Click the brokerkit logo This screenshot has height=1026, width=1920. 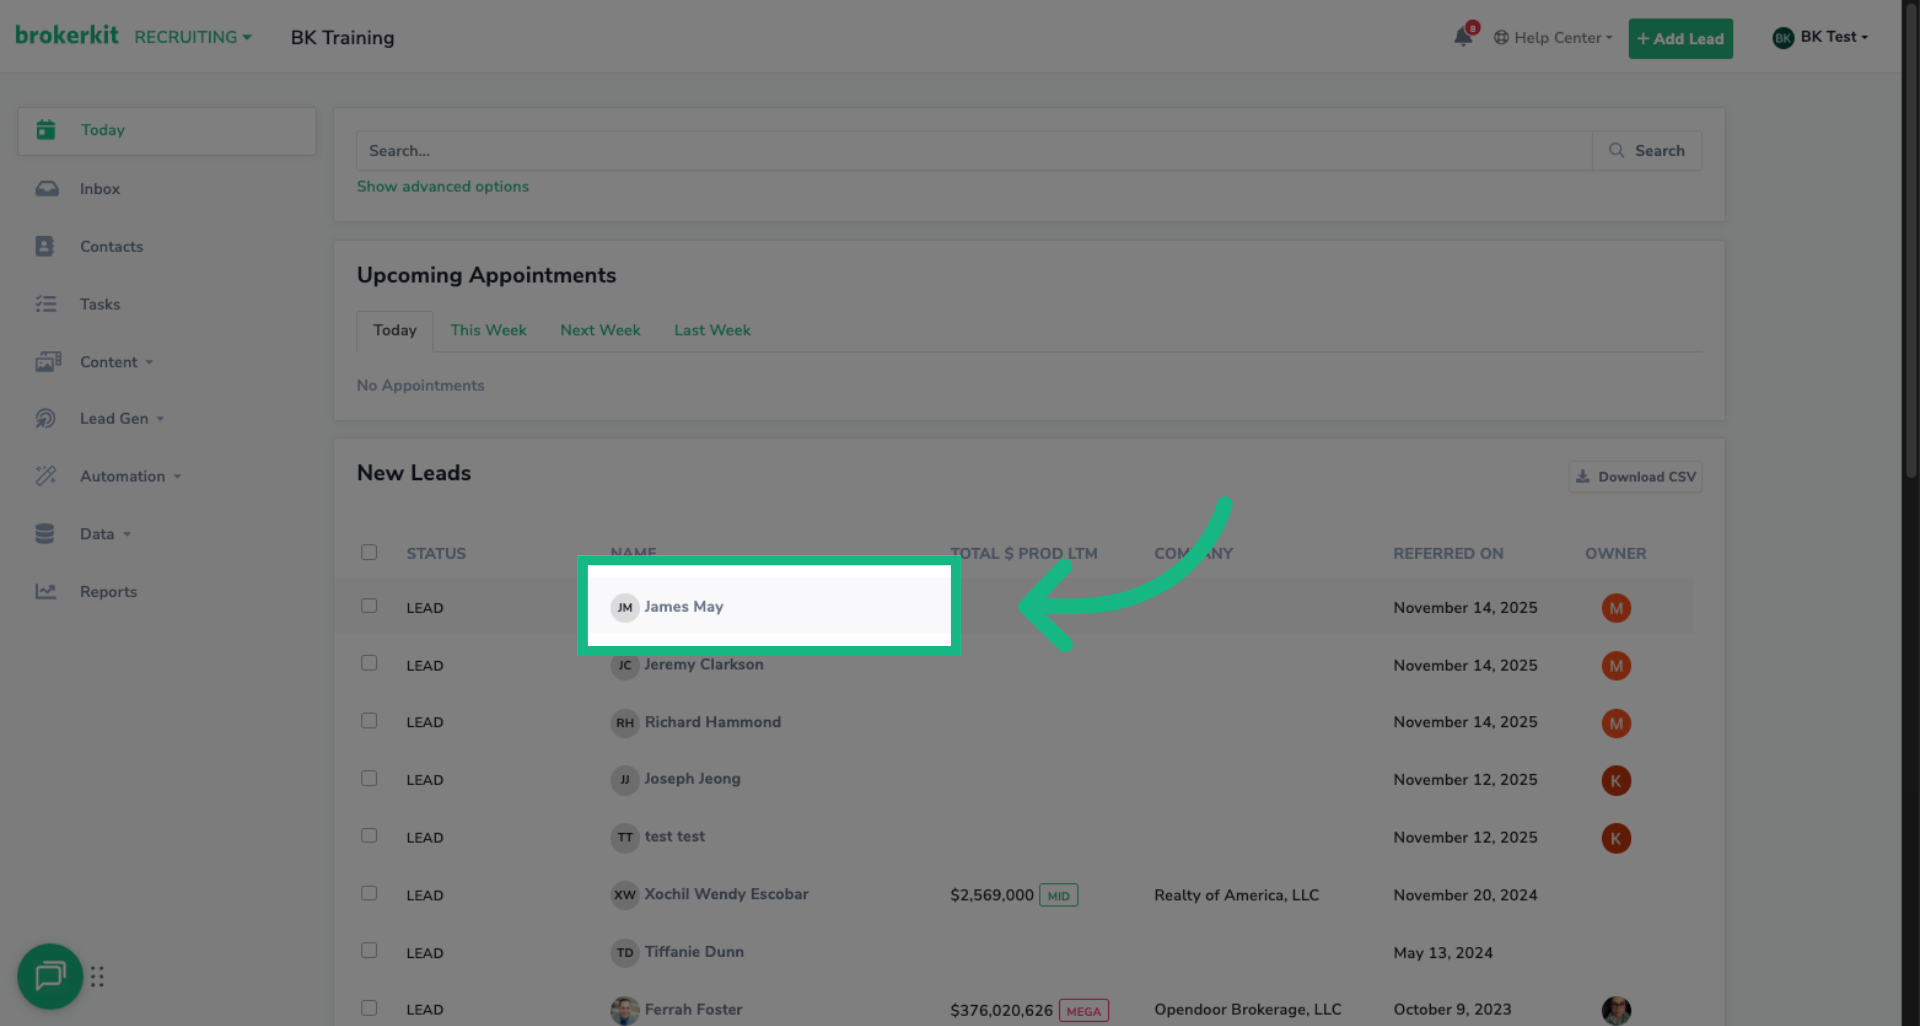pos(66,35)
